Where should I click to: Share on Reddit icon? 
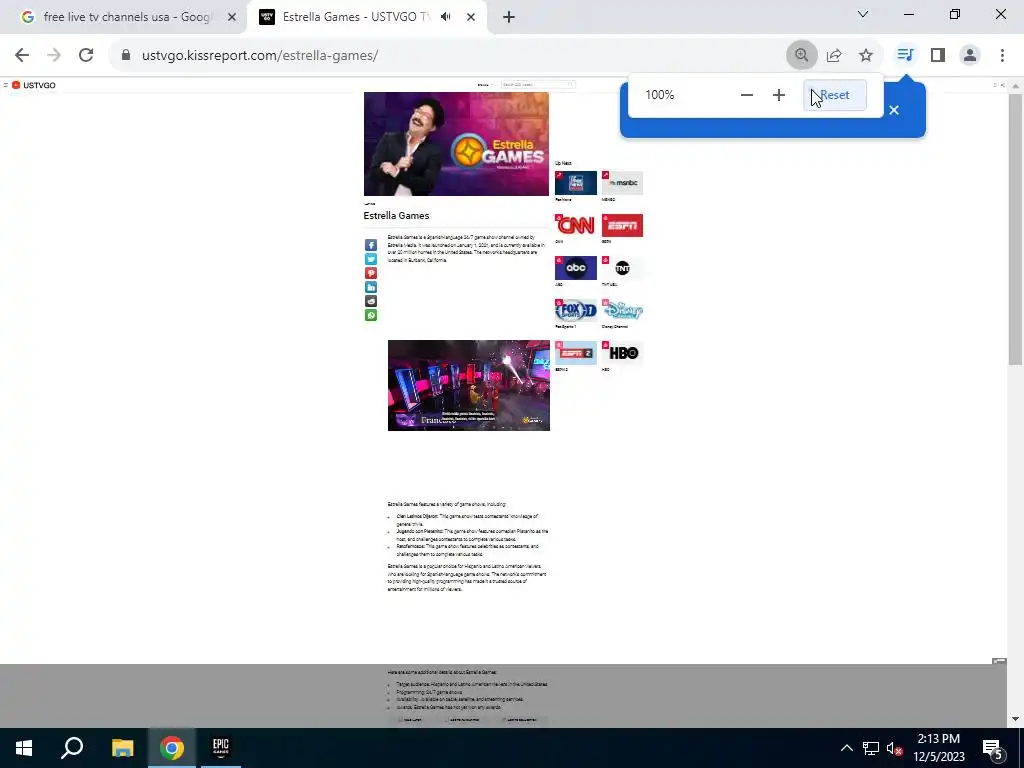[x=371, y=301]
